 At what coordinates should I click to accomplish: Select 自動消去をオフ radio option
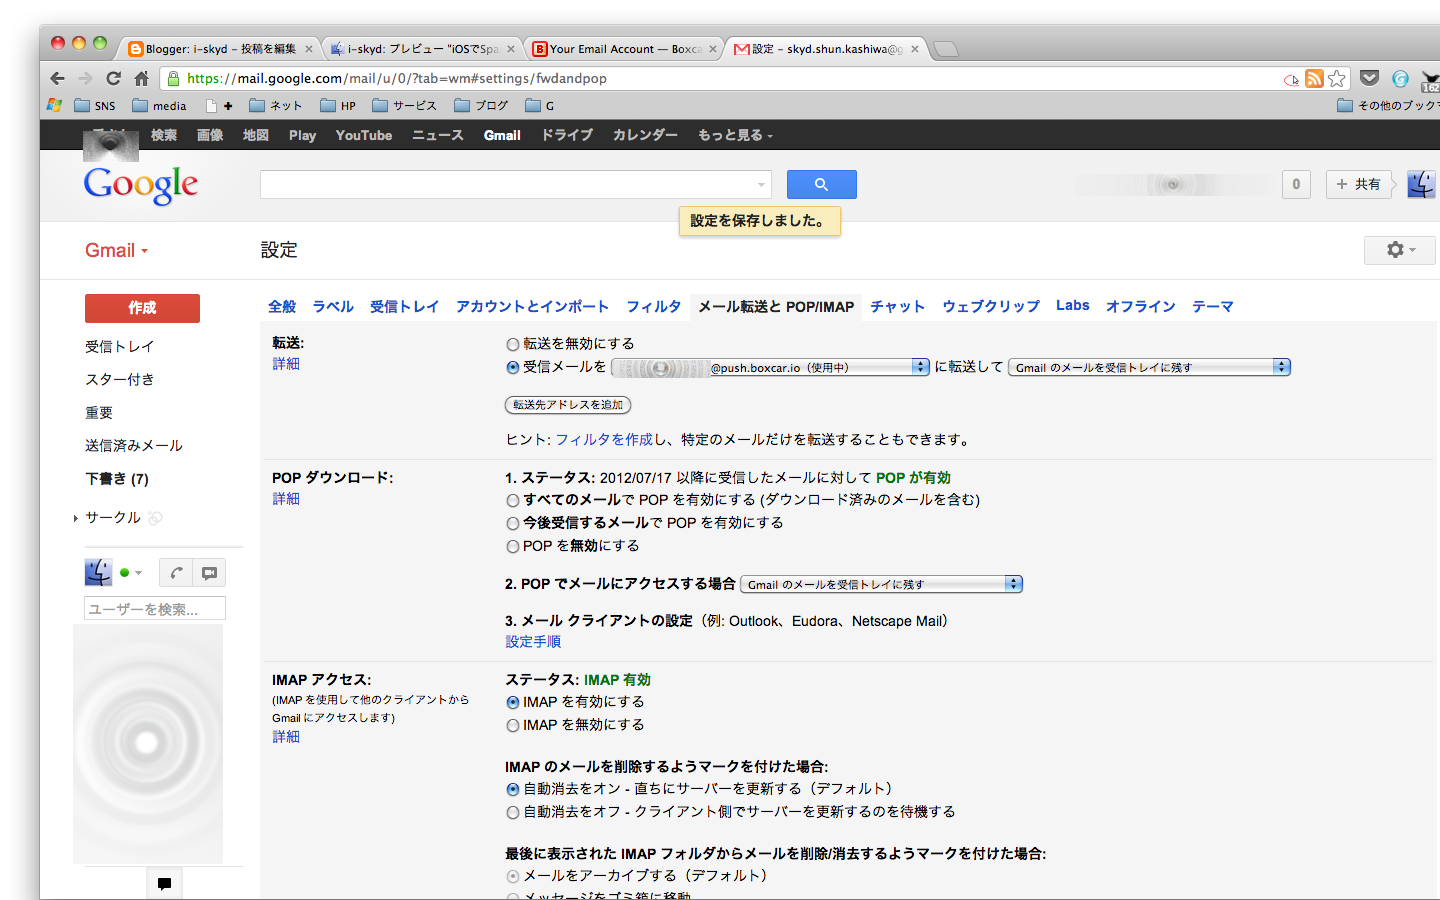click(513, 812)
